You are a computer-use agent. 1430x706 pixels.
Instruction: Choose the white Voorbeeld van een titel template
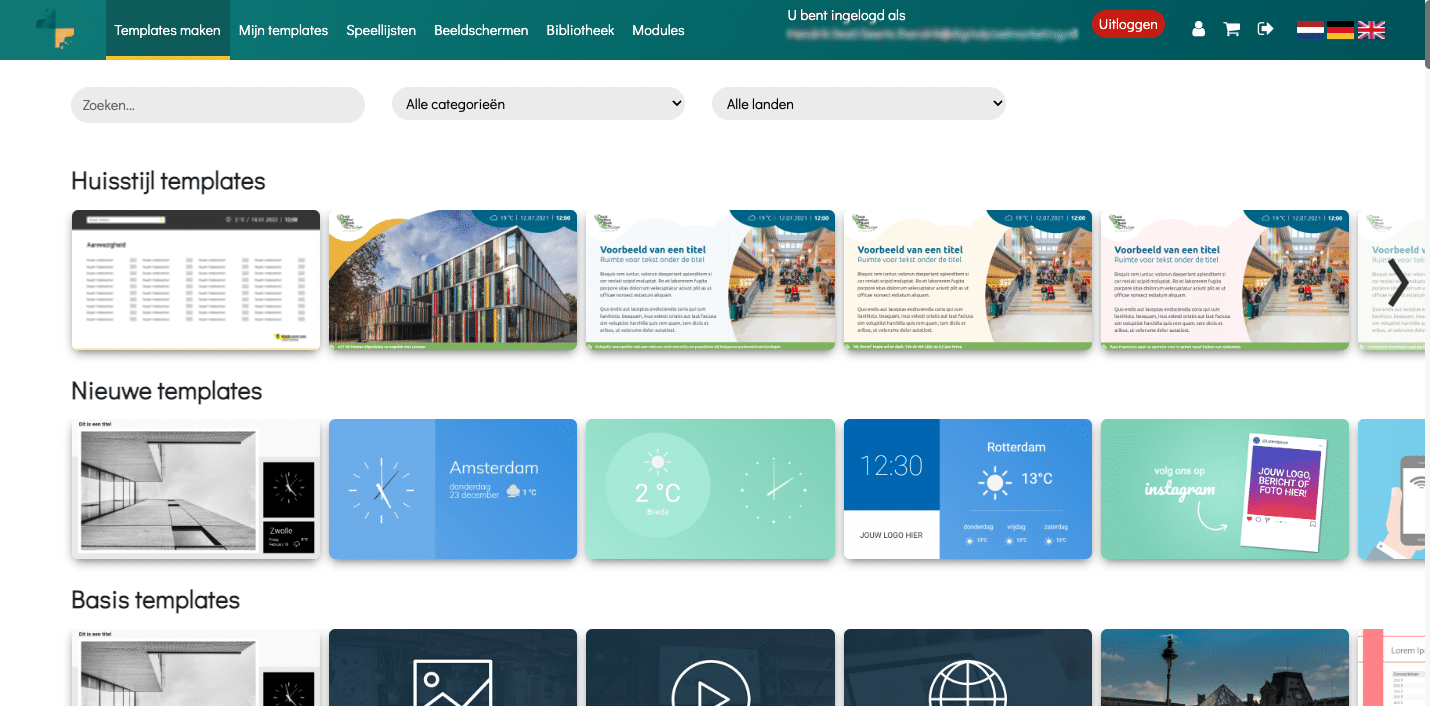[x=710, y=280]
